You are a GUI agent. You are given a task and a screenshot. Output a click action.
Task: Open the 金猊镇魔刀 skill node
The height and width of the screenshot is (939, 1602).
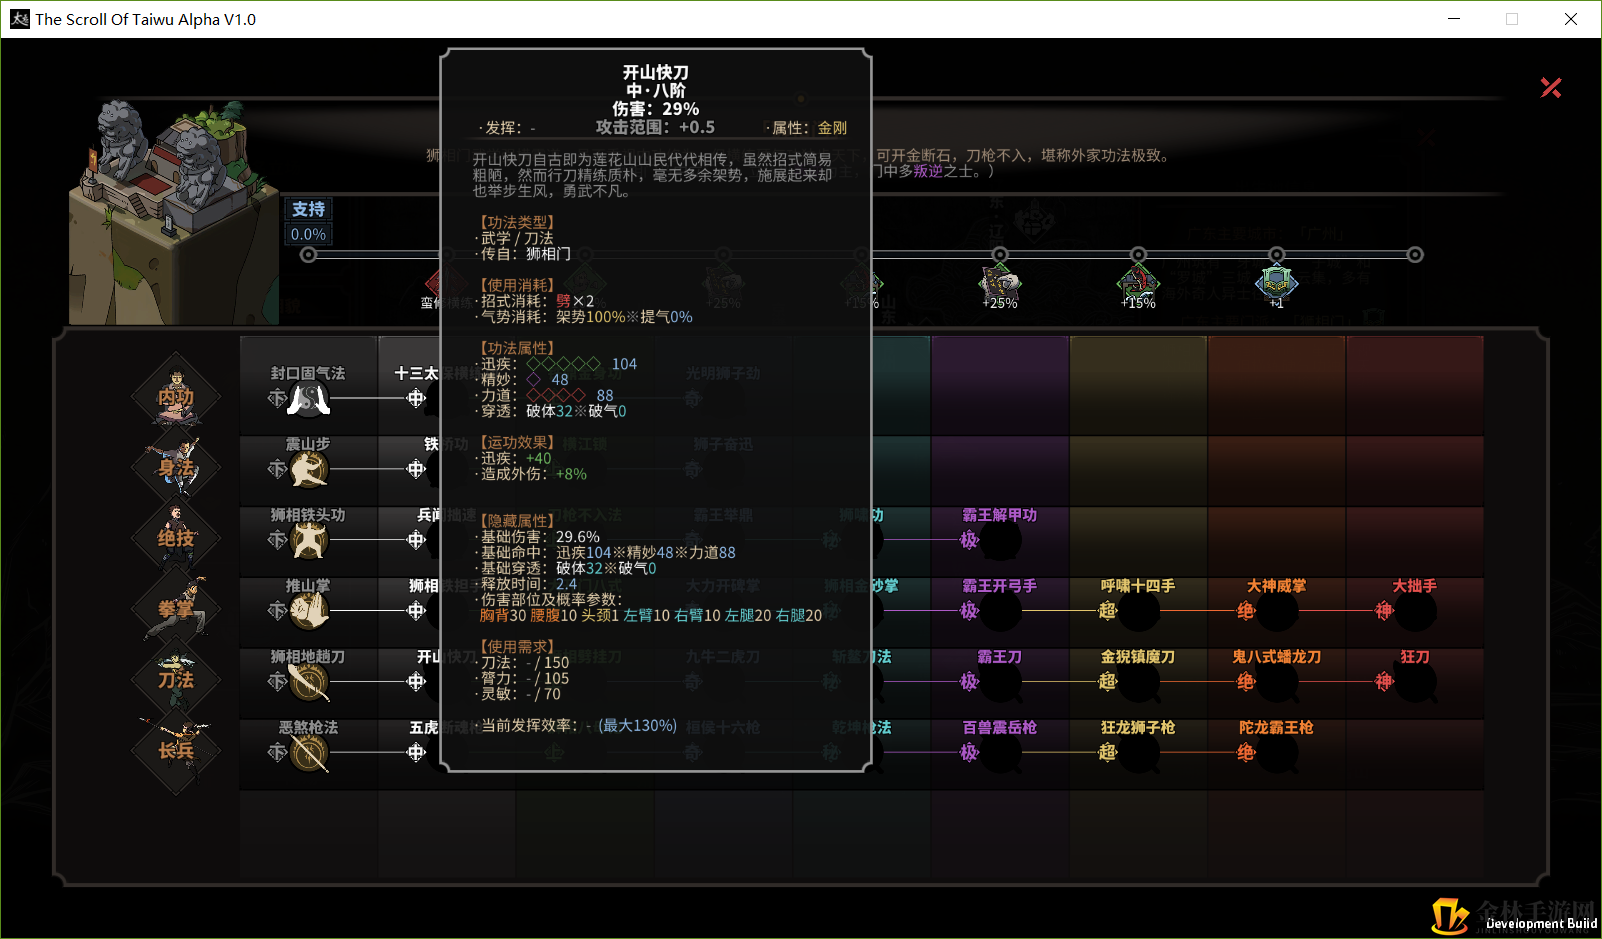(1139, 682)
